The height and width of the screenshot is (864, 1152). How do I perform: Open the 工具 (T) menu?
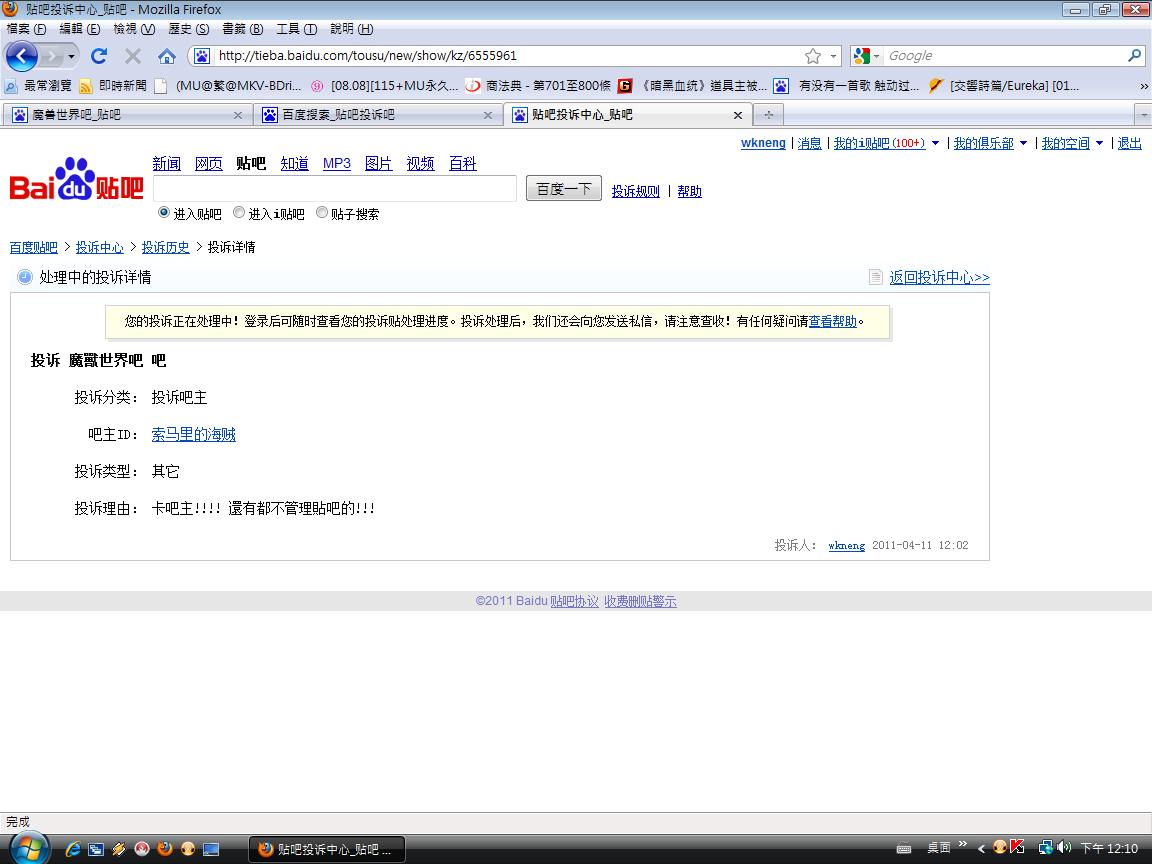click(296, 29)
